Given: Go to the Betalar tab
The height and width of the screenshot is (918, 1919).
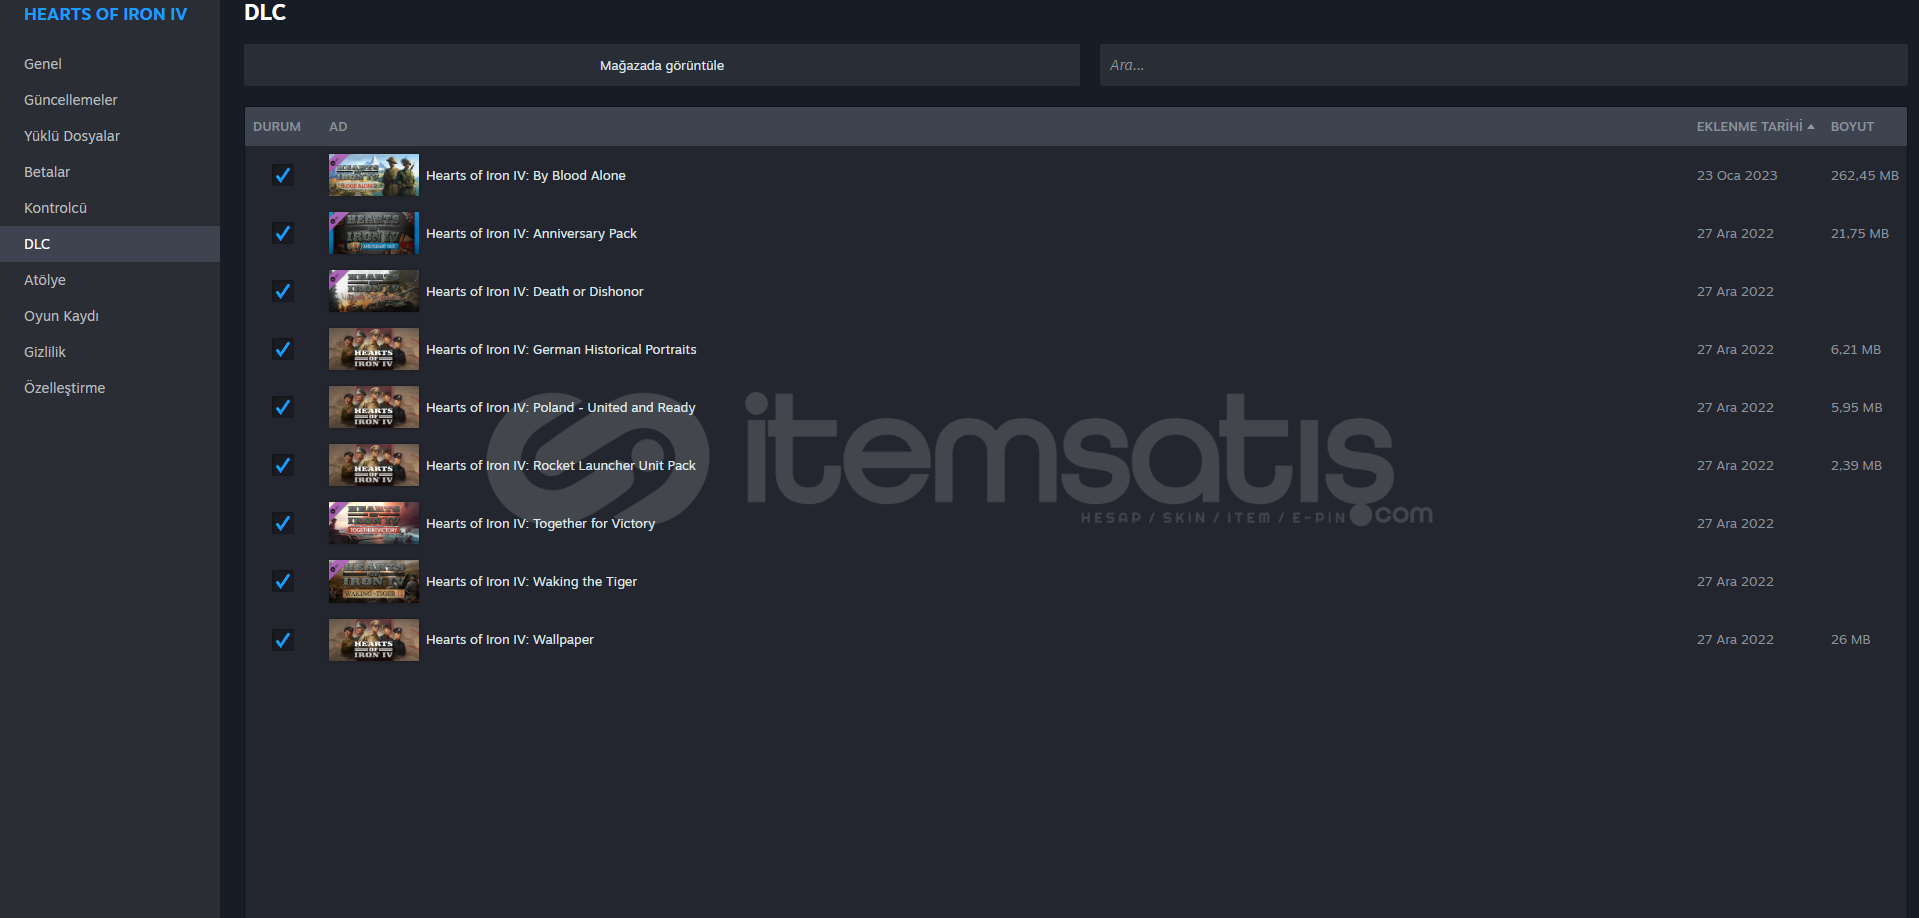Looking at the screenshot, I should tap(110, 172).
